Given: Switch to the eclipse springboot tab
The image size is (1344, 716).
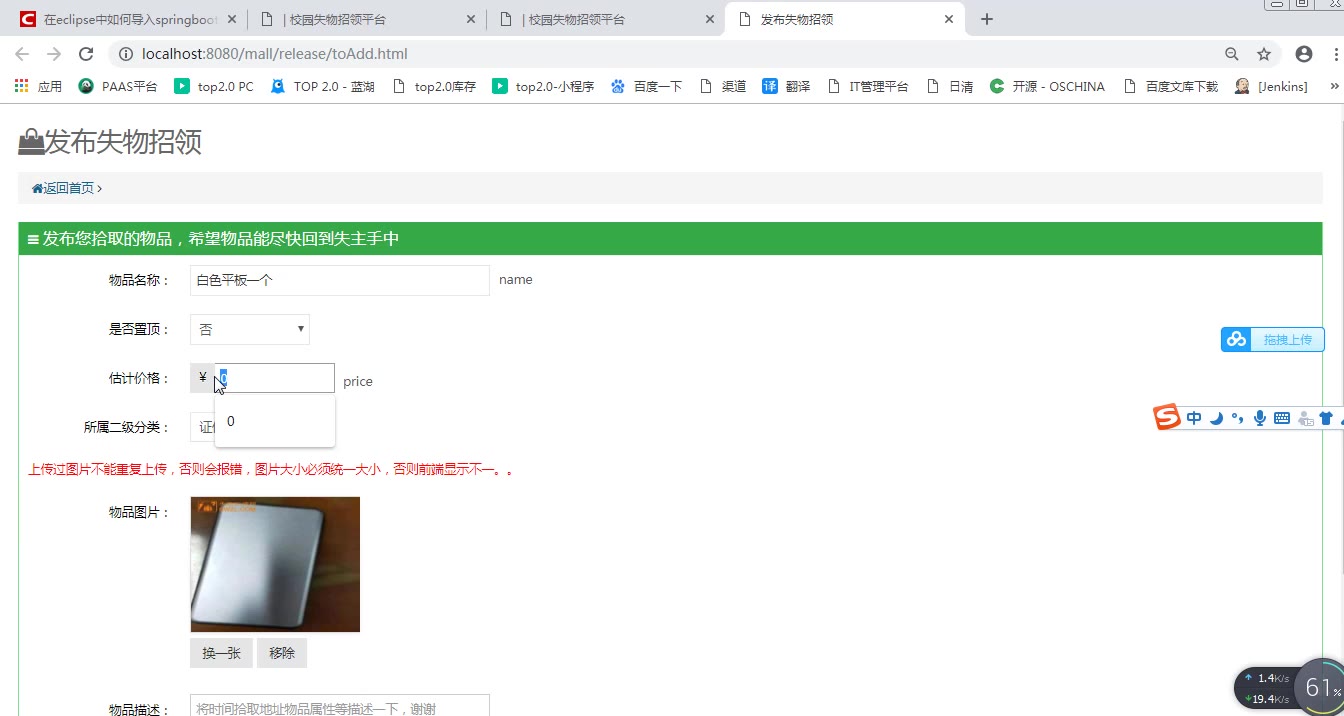Looking at the screenshot, I should [128, 19].
